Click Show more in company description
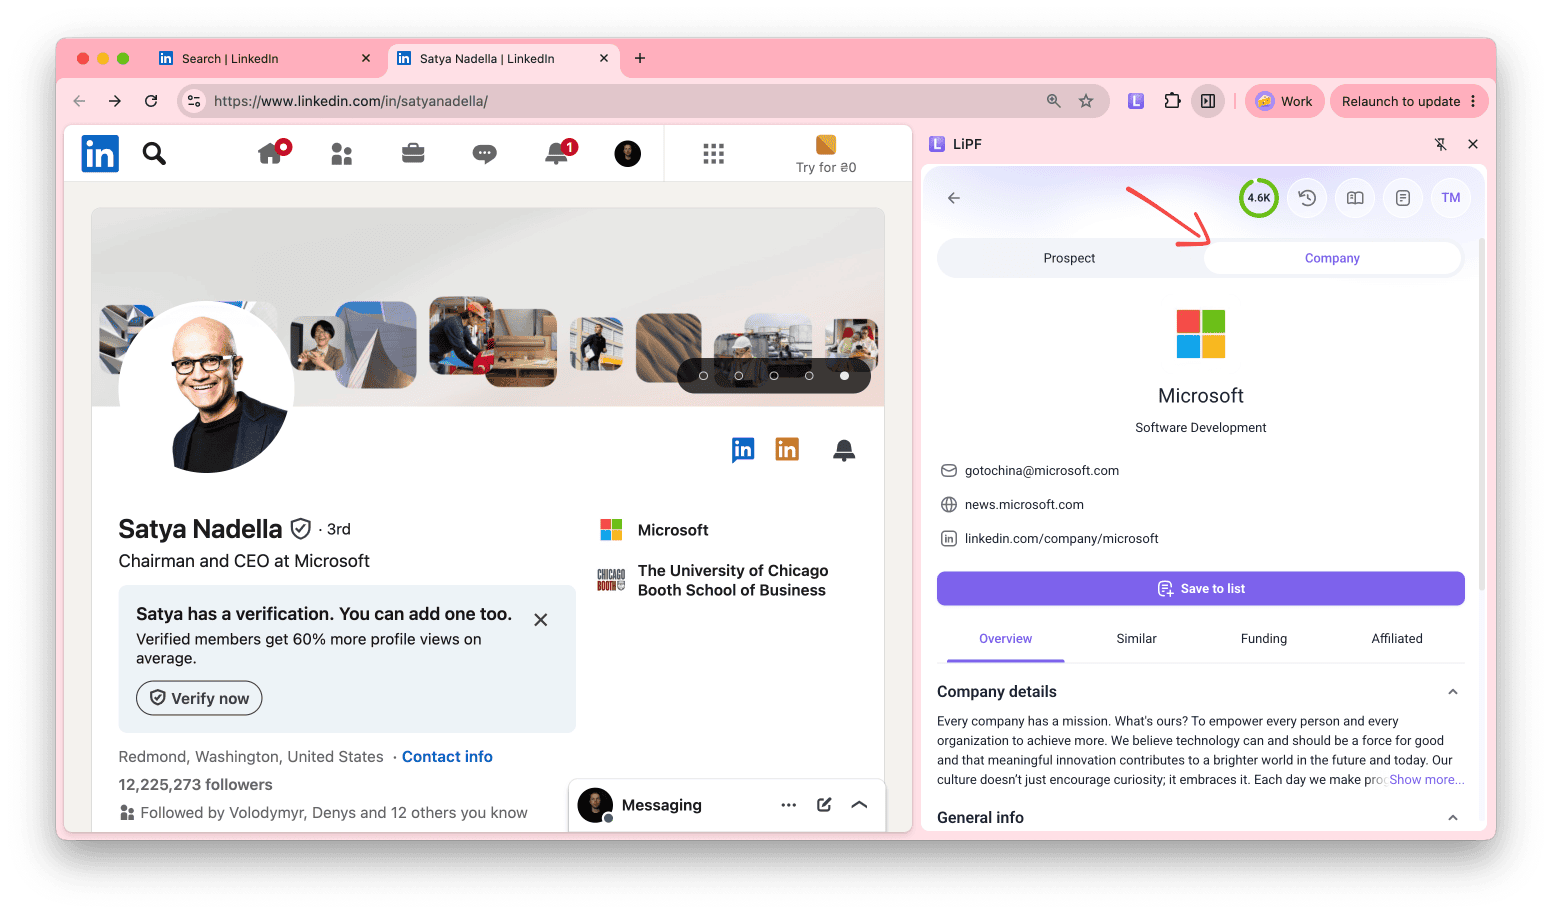The image size is (1552, 914). (1426, 780)
